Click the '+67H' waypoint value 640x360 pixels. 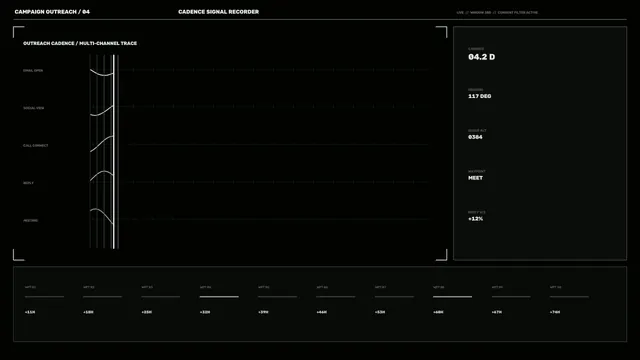tap(497, 312)
